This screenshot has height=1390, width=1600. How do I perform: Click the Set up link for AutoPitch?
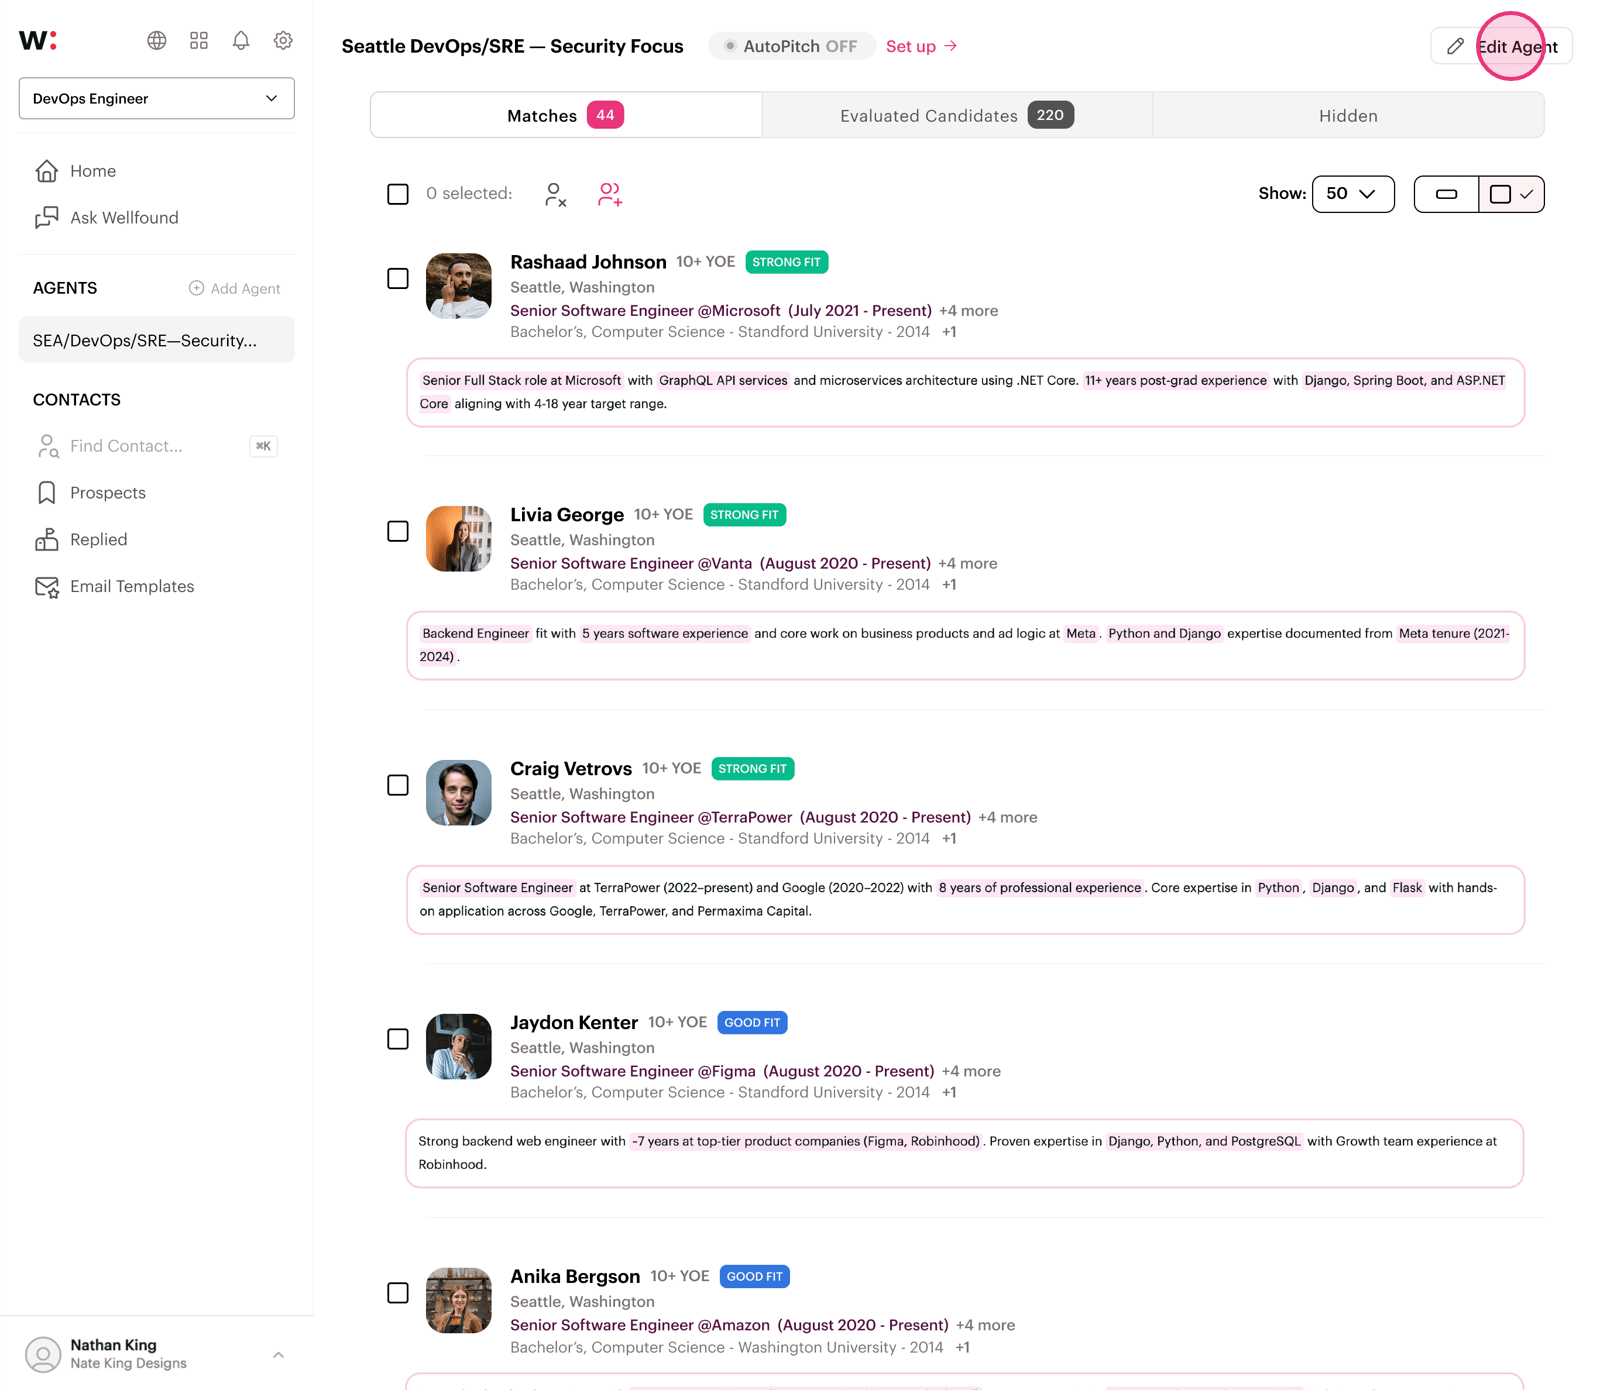coord(919,46)
